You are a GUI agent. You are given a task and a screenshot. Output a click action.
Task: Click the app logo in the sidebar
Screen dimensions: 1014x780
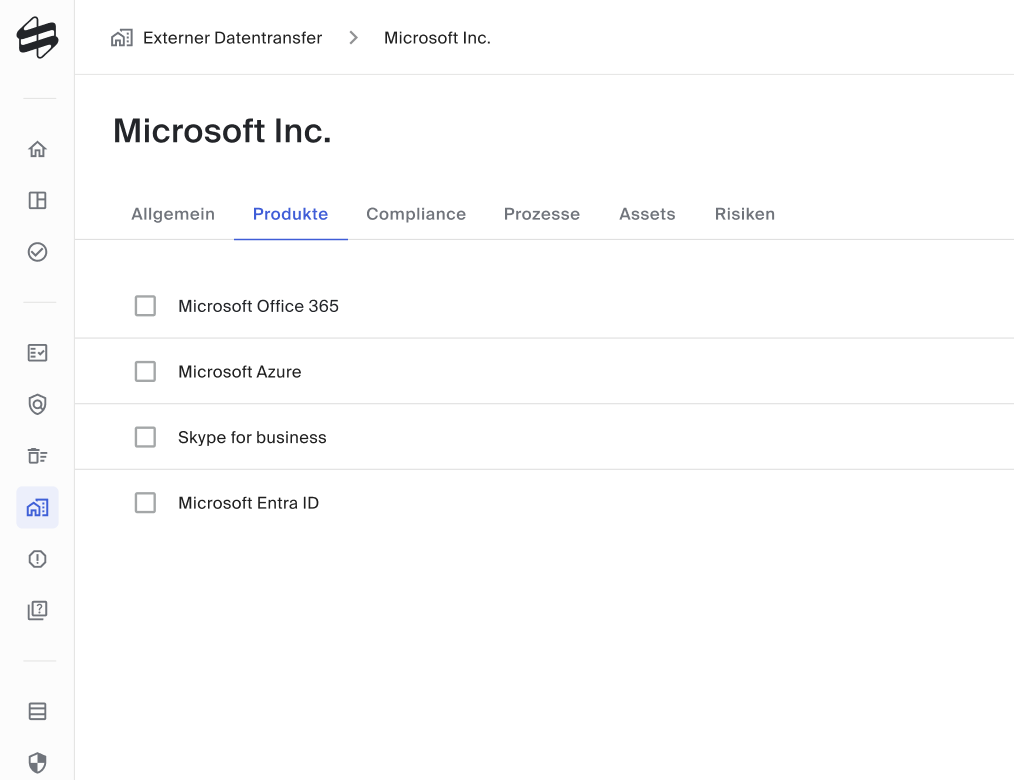tap(38, 38)
